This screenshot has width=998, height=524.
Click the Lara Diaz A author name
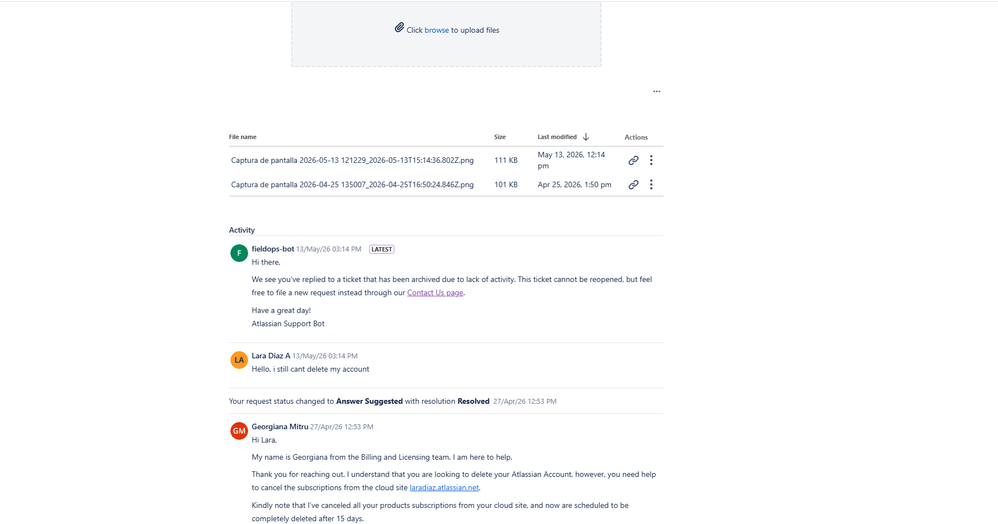271,356
